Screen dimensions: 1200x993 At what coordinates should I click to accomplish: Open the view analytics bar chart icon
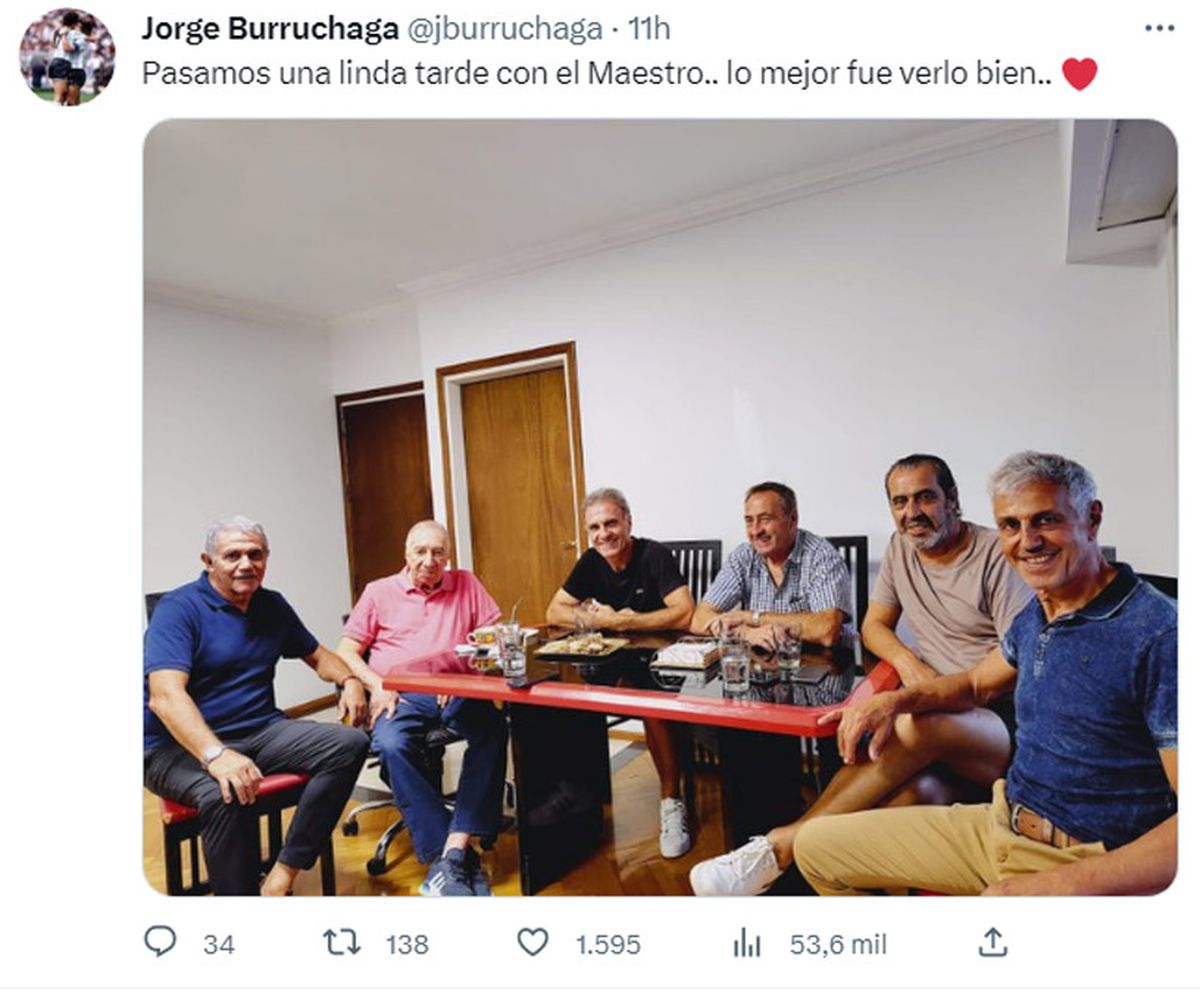(747, 943)
